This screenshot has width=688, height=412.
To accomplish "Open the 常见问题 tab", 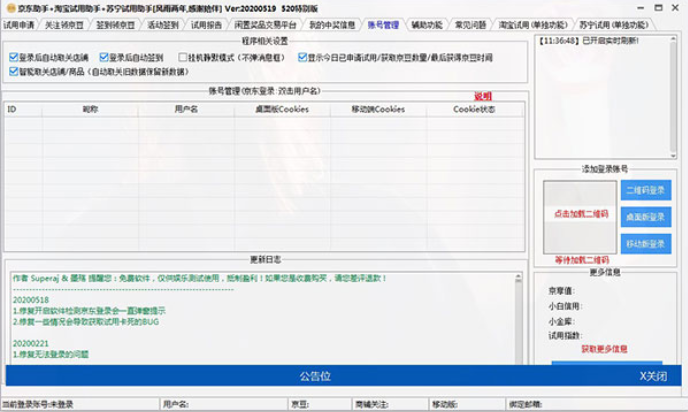I will tap(470, 25).
